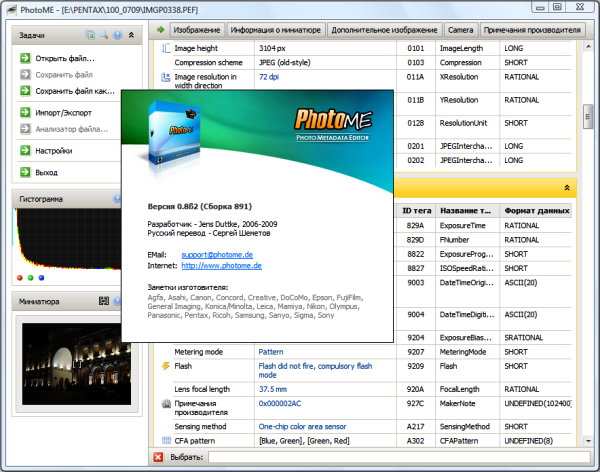Click JPEG (old-style) compression value
This screenshot has width=600, height=472.
pyautogui.click(x=285, y=62)
